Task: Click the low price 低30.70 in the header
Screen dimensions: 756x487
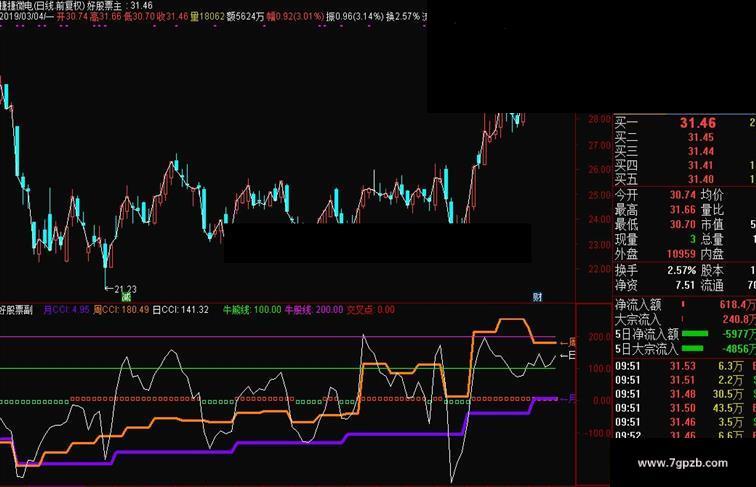Action: click(x=139, y=16)
